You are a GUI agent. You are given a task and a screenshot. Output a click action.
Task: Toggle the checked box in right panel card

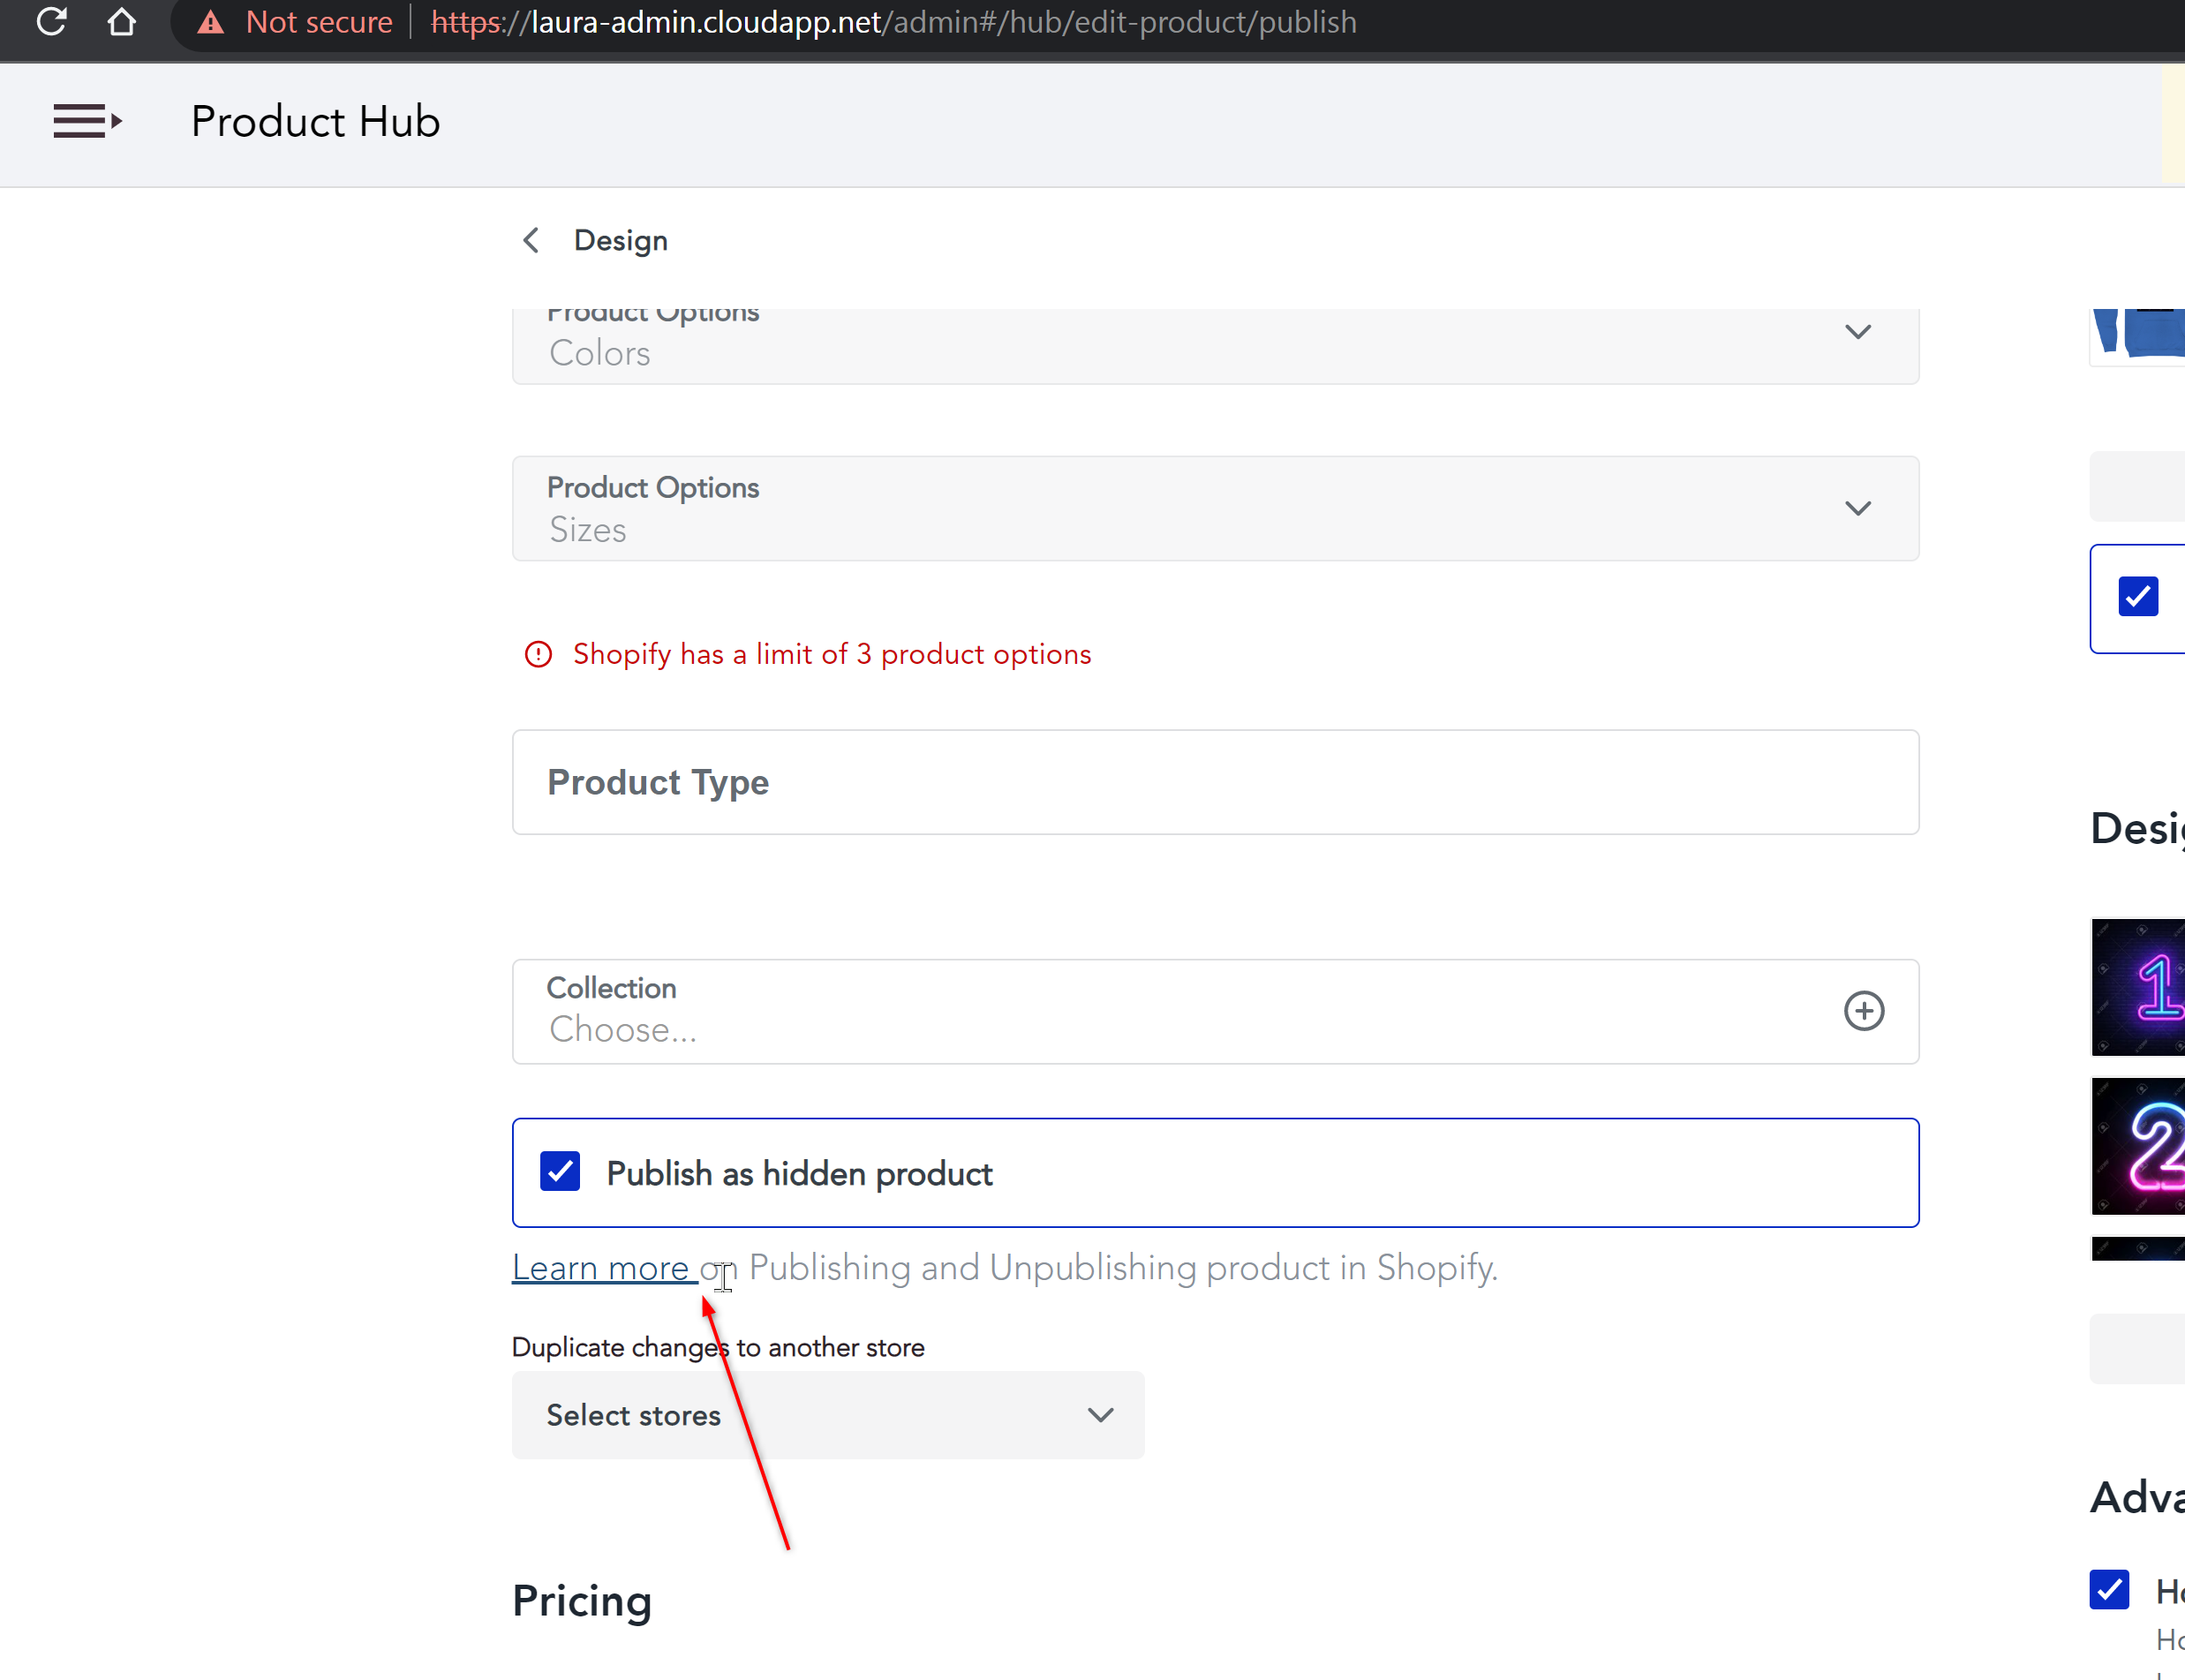(2137, 597)
